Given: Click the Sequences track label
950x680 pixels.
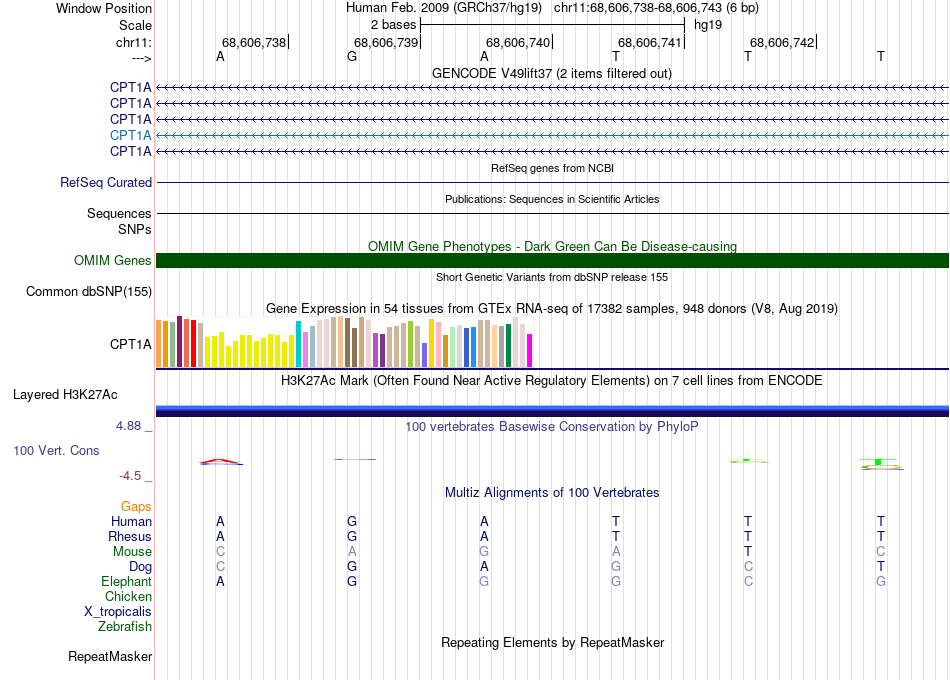Looking at the screenshot, I should click(x=119, y=213).
